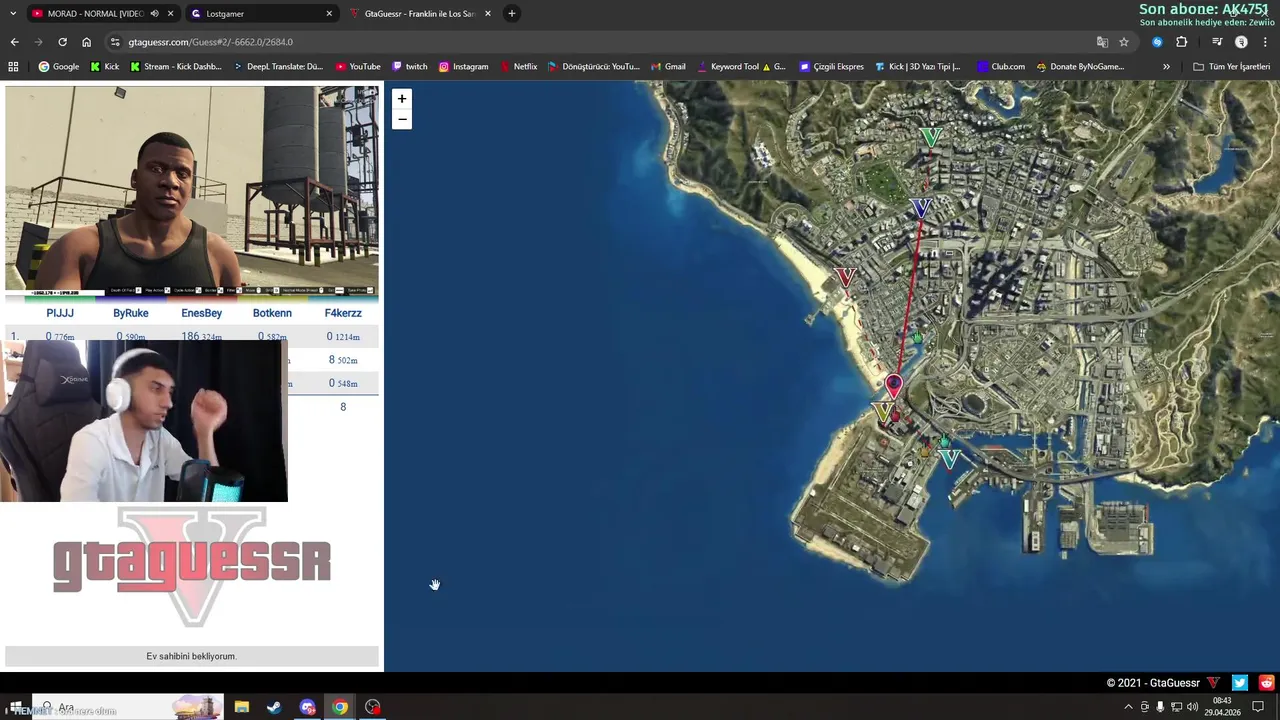The width and height of the screenshot is (1280, 720).
Task: Close the GtaGuessr tab
Action: (x=488, y=14)
